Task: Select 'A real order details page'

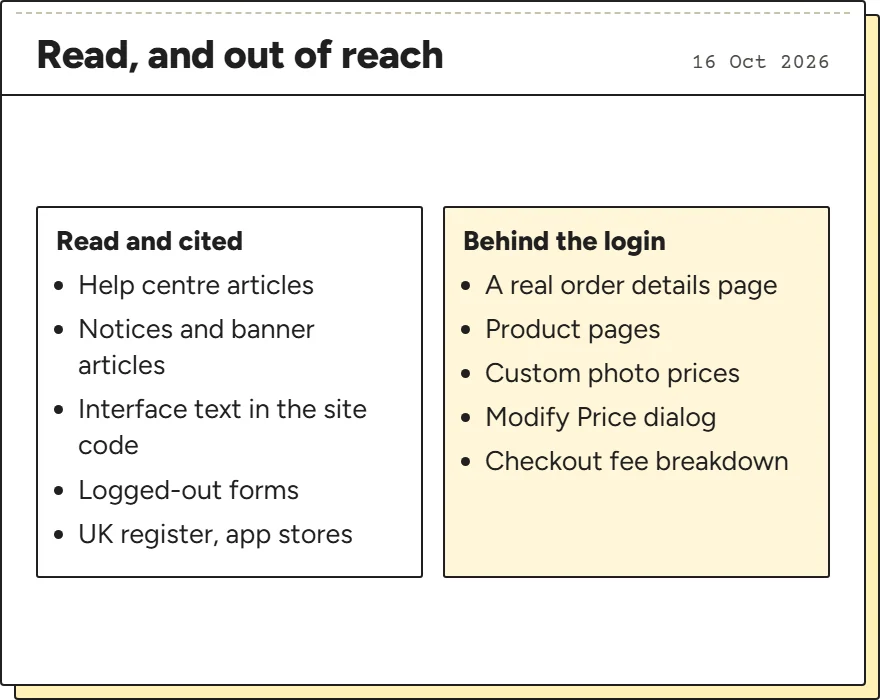Action: [x=631, y=285]
